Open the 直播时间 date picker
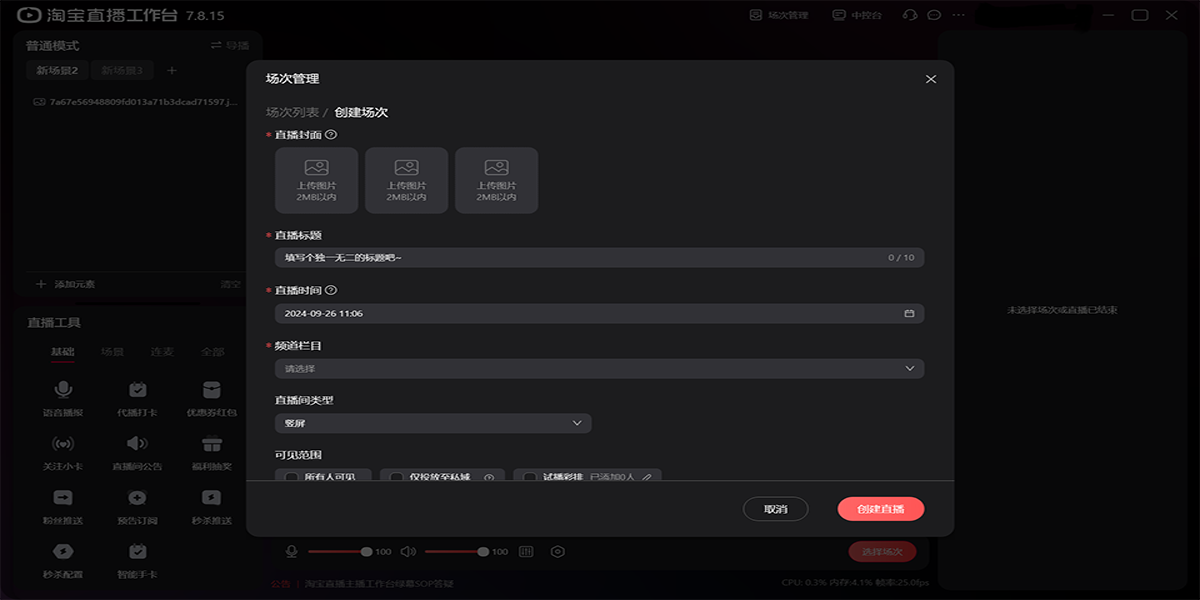The image size is (1200, 600). pyautogui.click(x=909, y=313)
